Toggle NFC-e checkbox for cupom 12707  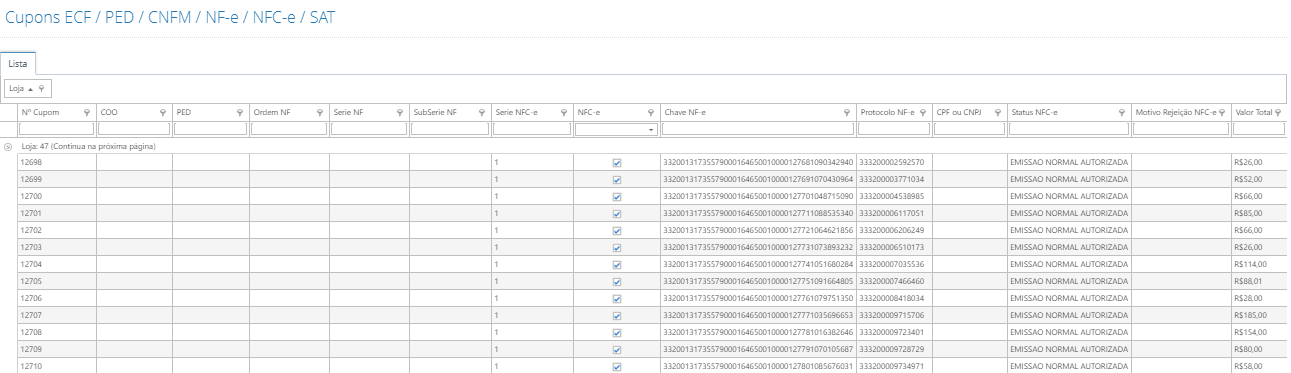(x=616, y=316)
